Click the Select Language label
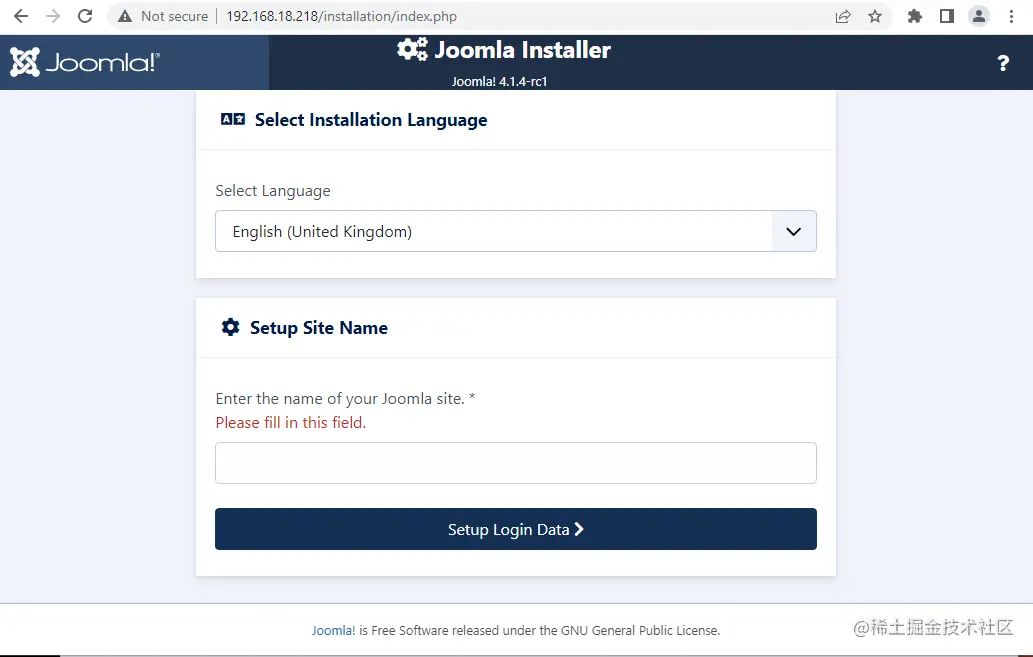This screenshot has height=657, width=1033. [x=273, y=191]
